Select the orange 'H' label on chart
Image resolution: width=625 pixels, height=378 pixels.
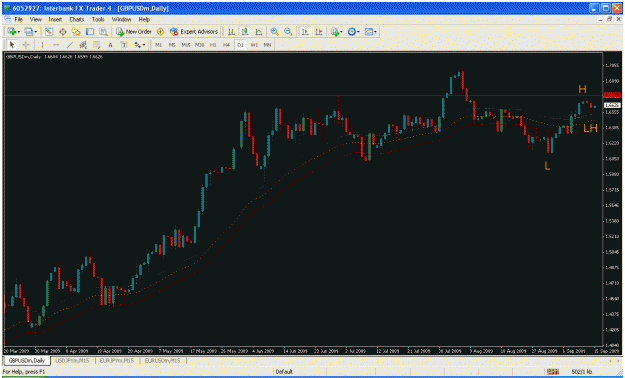(x=583, y=89)
